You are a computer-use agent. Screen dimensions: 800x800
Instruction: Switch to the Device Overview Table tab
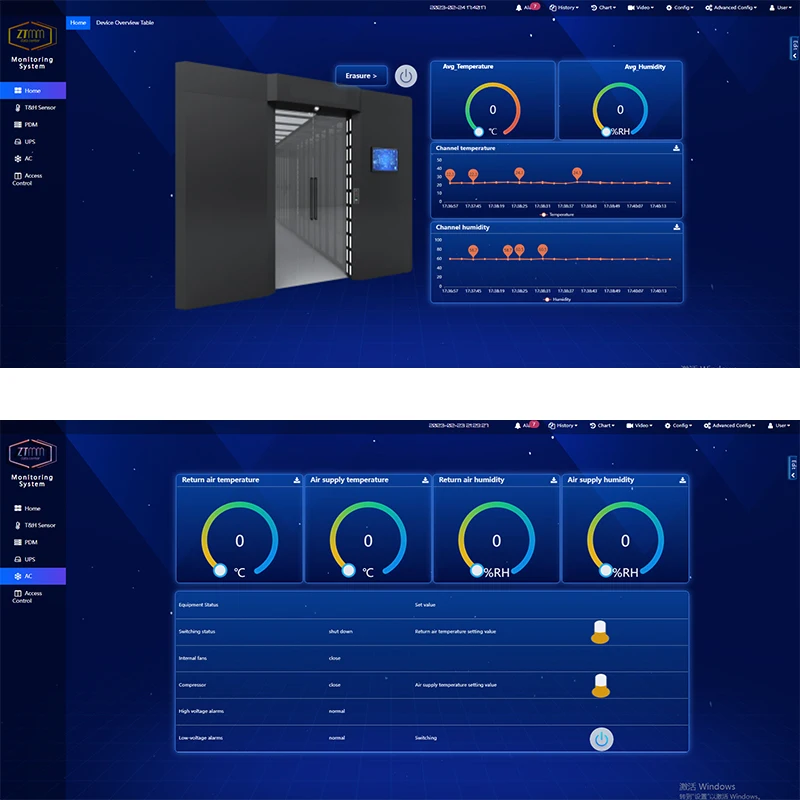point(127,22)
